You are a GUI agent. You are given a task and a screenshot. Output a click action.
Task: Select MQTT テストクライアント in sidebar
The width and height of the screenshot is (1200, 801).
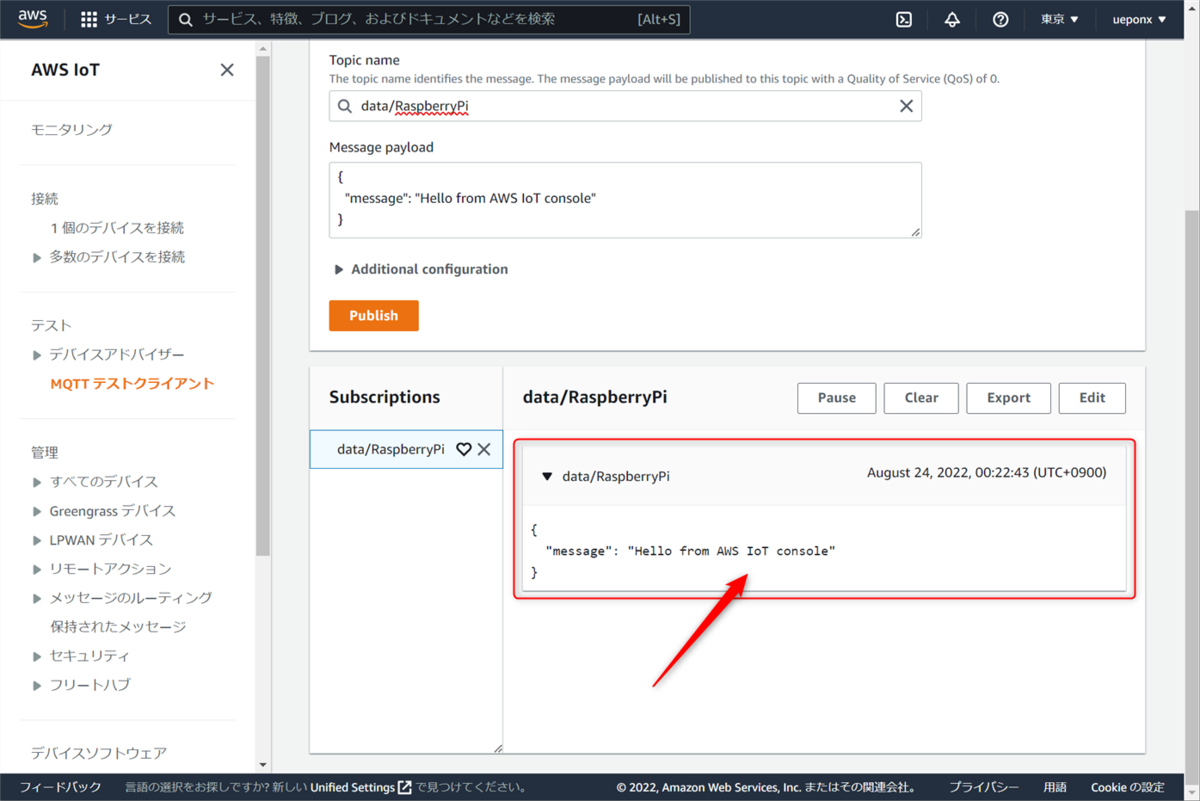(x=132, y=383)
